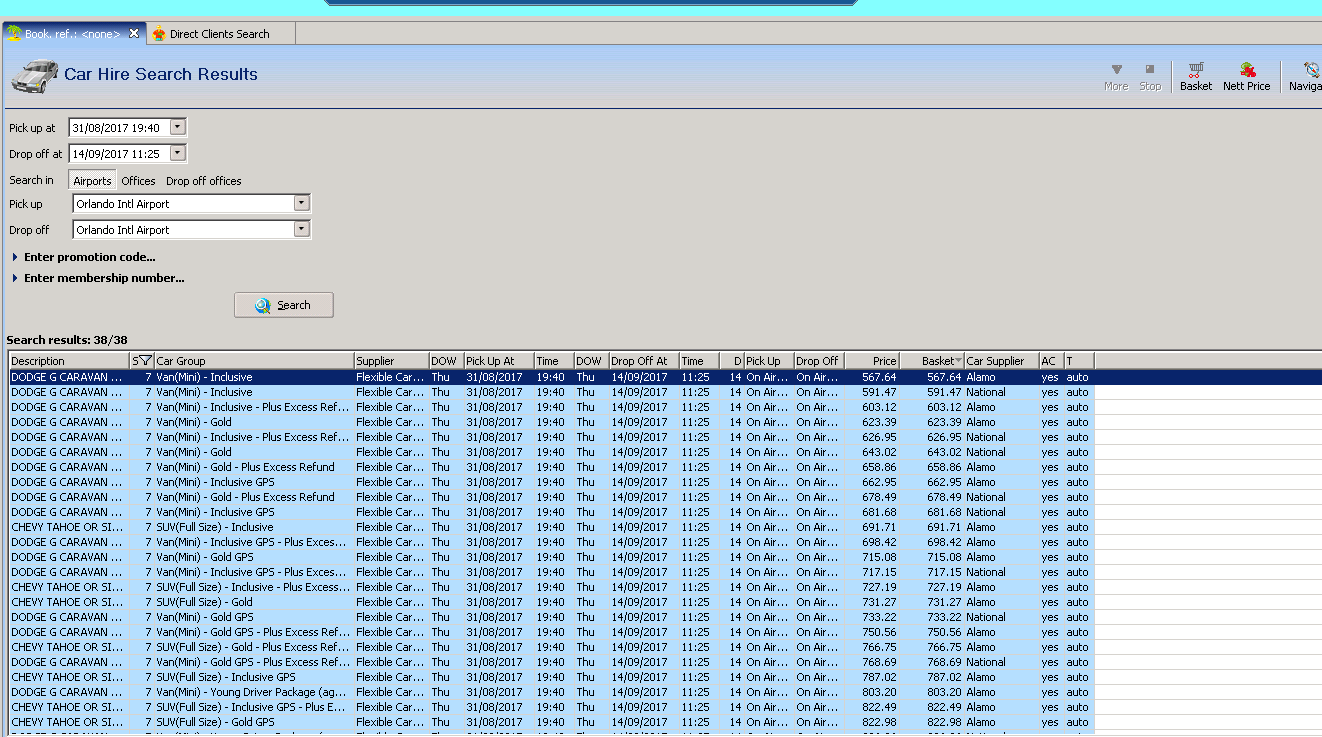Select the Offices search option
Image resolution: width=1322 pixels, height=737 pixels.
click(x=138, y=181)
